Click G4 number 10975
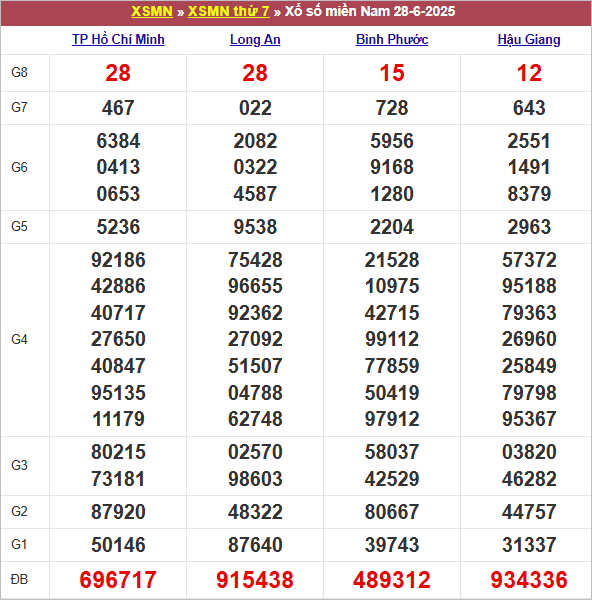 coord(392,286)
